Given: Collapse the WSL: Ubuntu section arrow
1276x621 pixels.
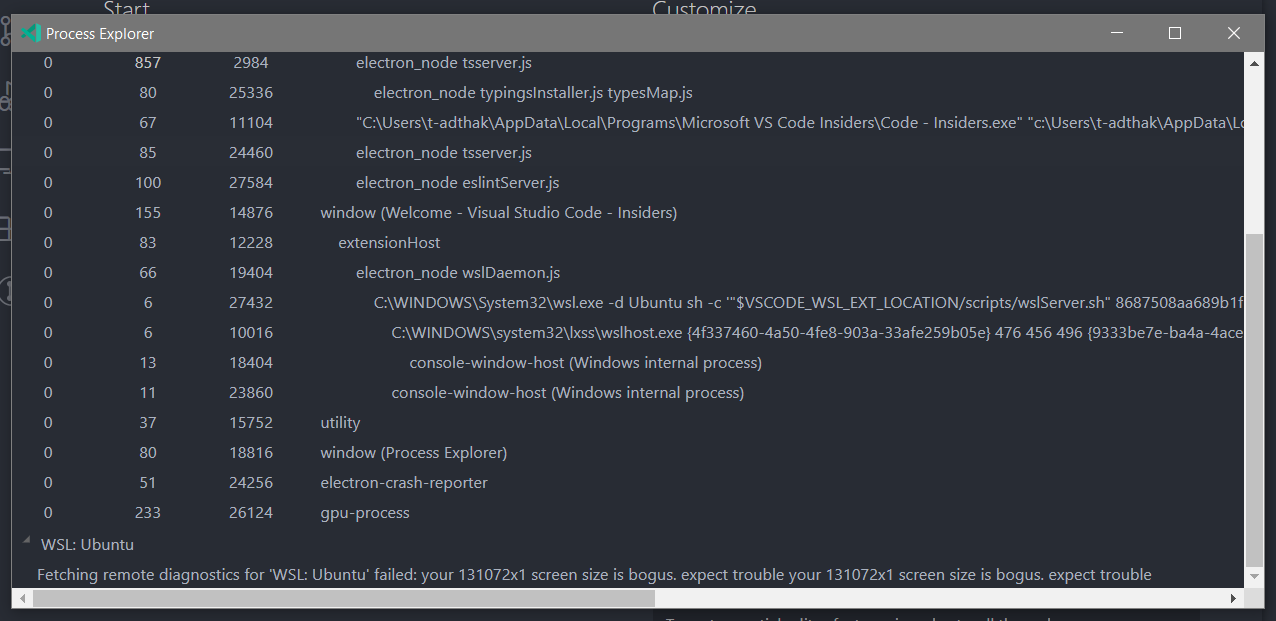Looking at the screenshot, I should point(25,541).
